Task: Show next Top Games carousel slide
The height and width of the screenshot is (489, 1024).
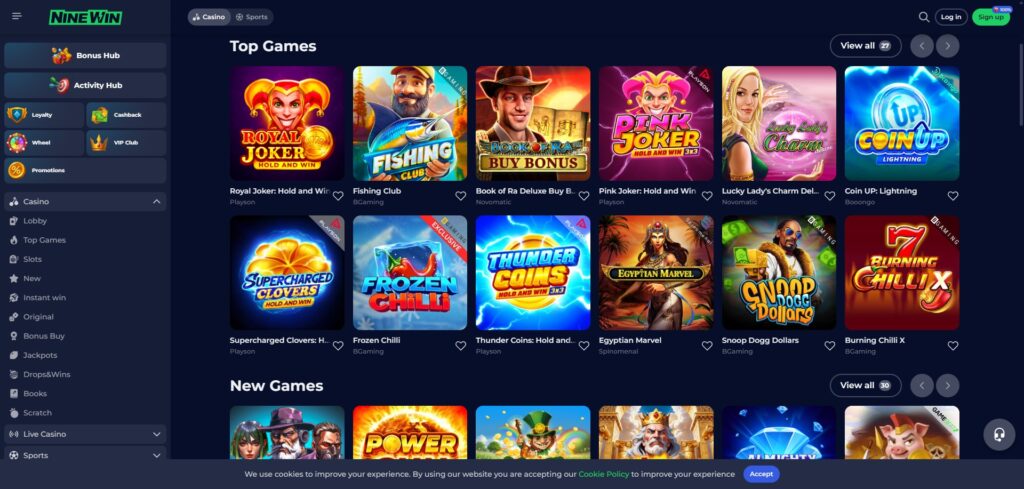Action: pos(948,46)
